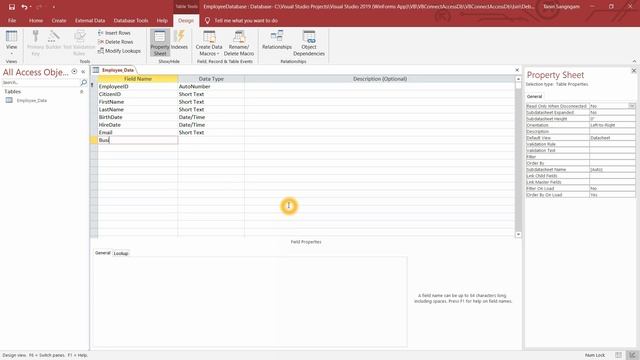The image size is (640, 360).
Task: Click the Default View property value Datasheet
Action: pyautogui.click(x=612, y=138)
